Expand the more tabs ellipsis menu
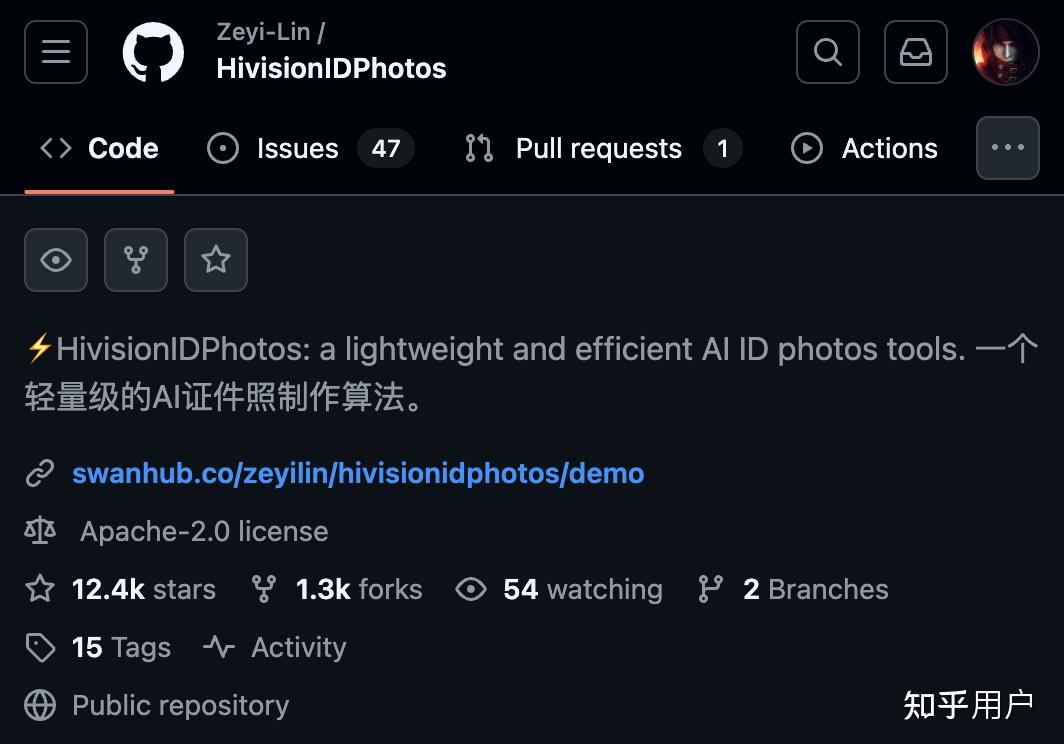Image resolution: width=1064 pixels, height=744 pixels. (1007, 148)
